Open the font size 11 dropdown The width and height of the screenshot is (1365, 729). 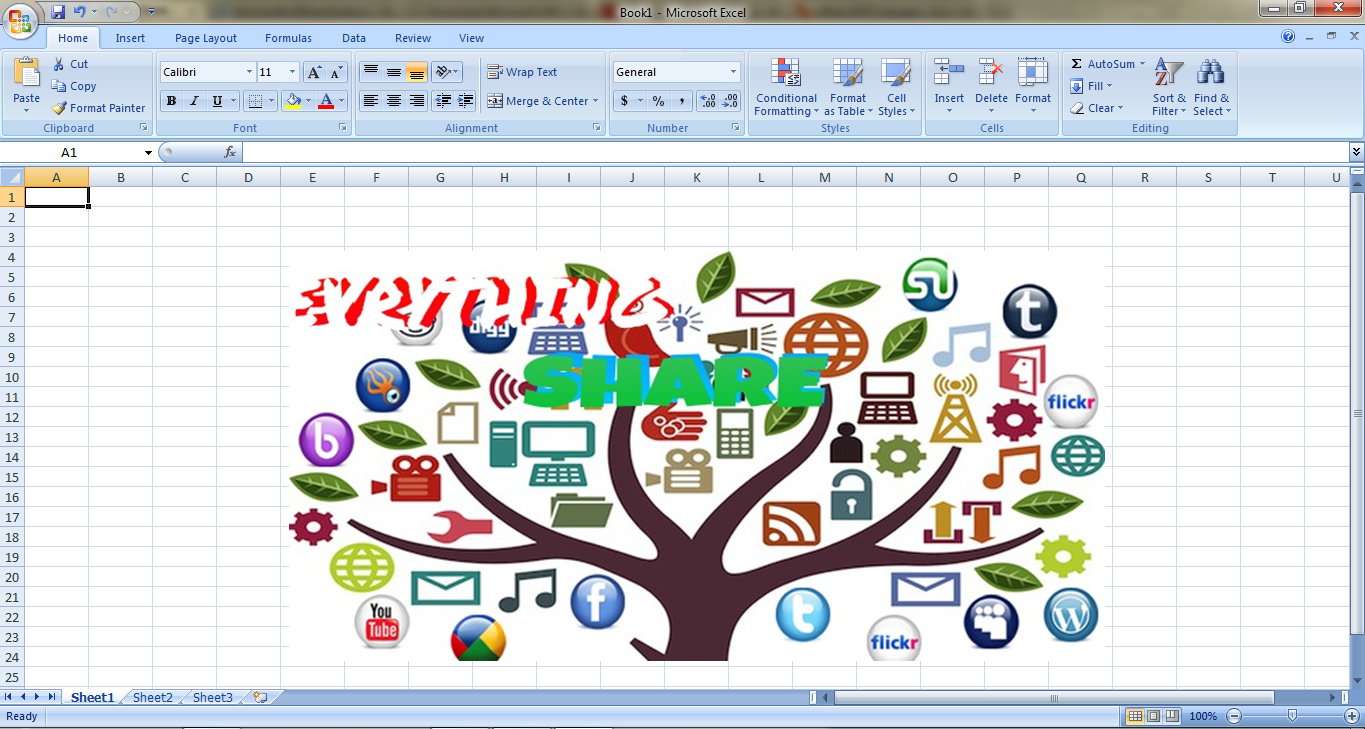pyautogui.click(x=292, y=72)
